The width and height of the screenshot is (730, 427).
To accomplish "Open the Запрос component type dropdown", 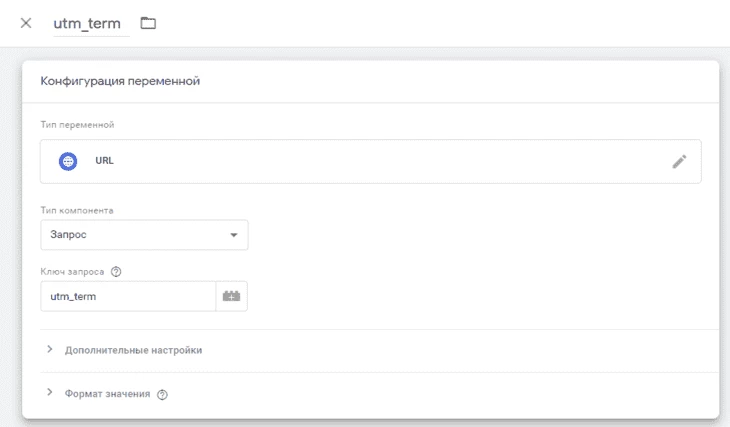I will pos(144,235).
